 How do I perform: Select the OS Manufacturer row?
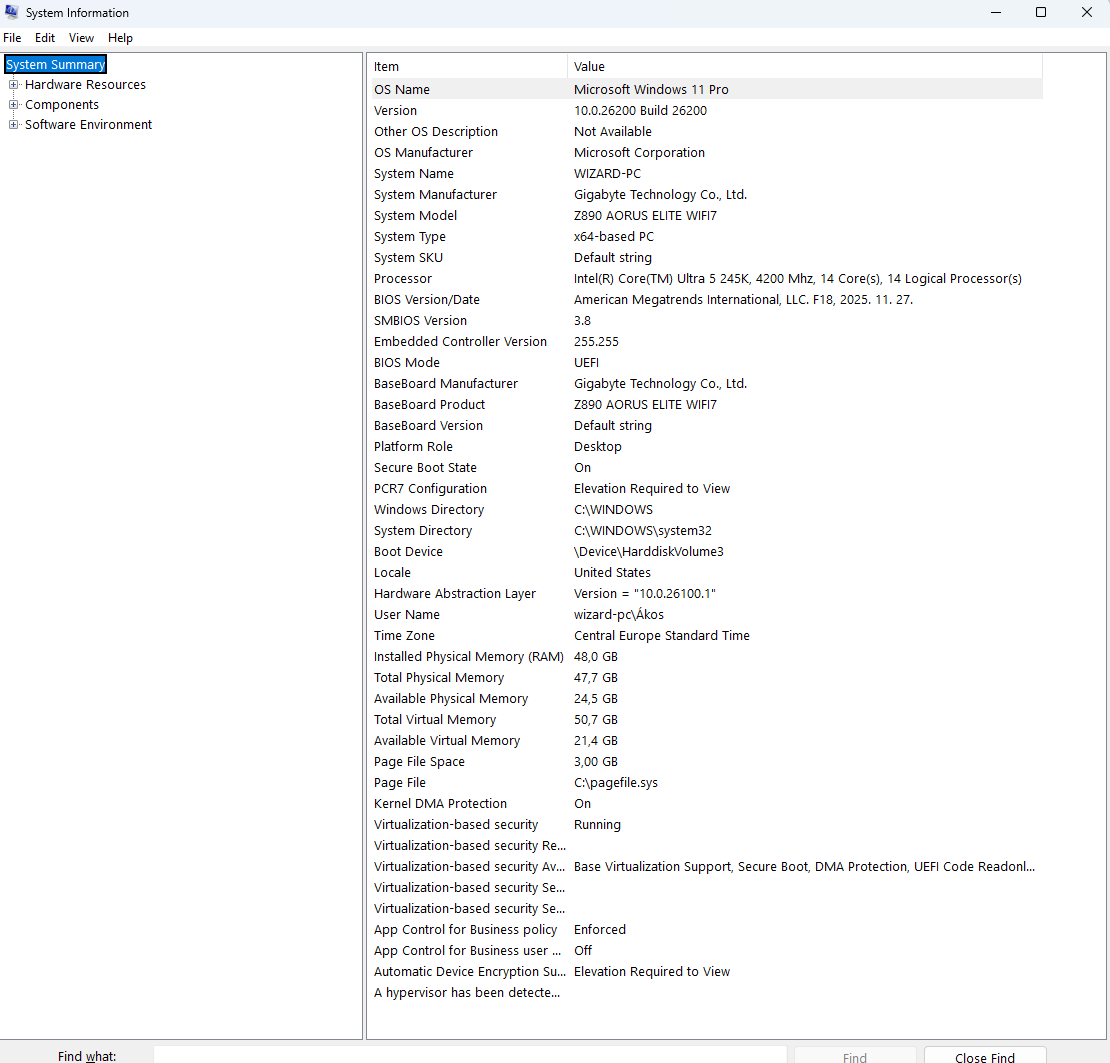pyautogui.click(x=706, y=152)
